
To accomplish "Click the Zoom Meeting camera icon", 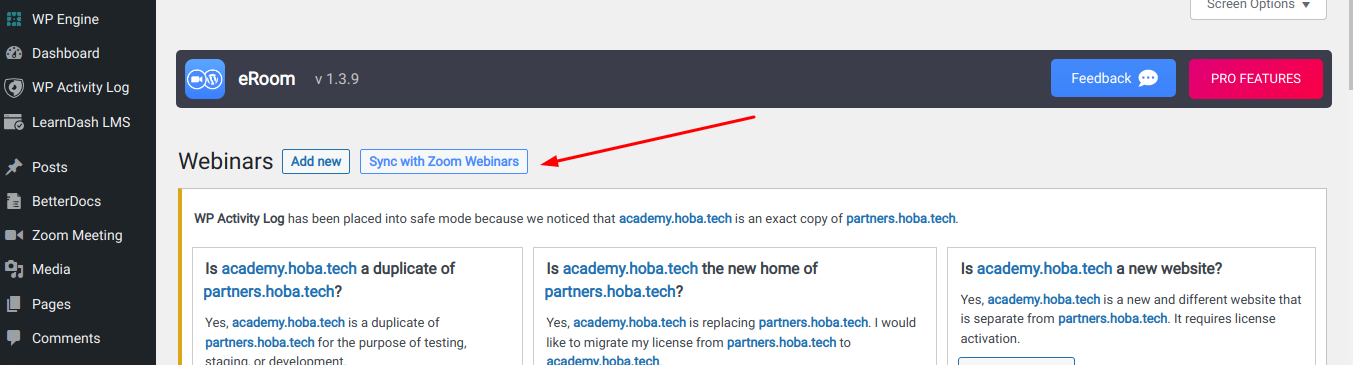I will tap(14, 235).
